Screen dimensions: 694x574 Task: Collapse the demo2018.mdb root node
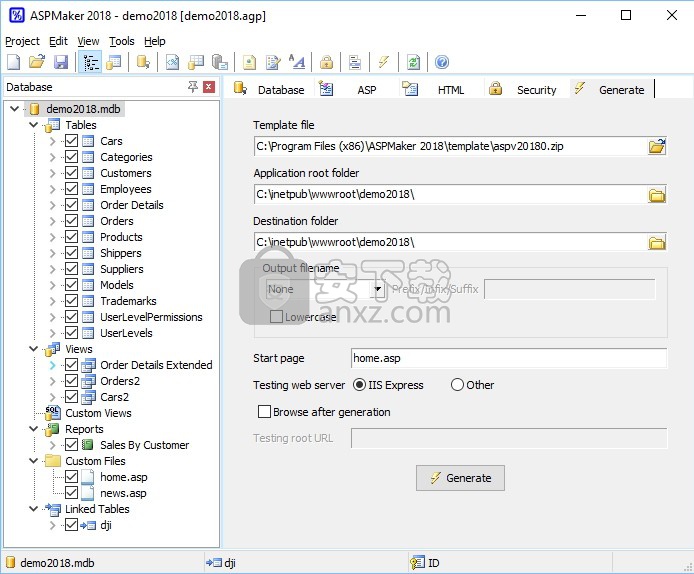point(15,108)
